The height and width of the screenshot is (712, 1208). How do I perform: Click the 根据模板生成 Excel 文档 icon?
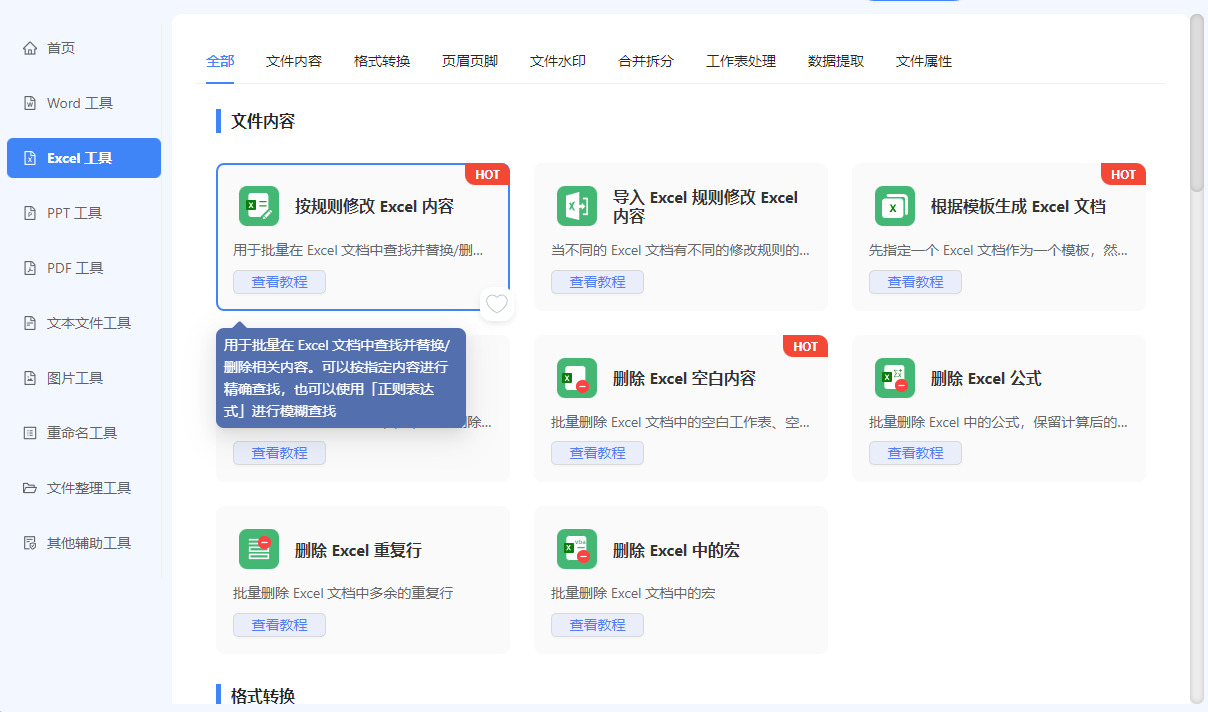tap(895, 206)
